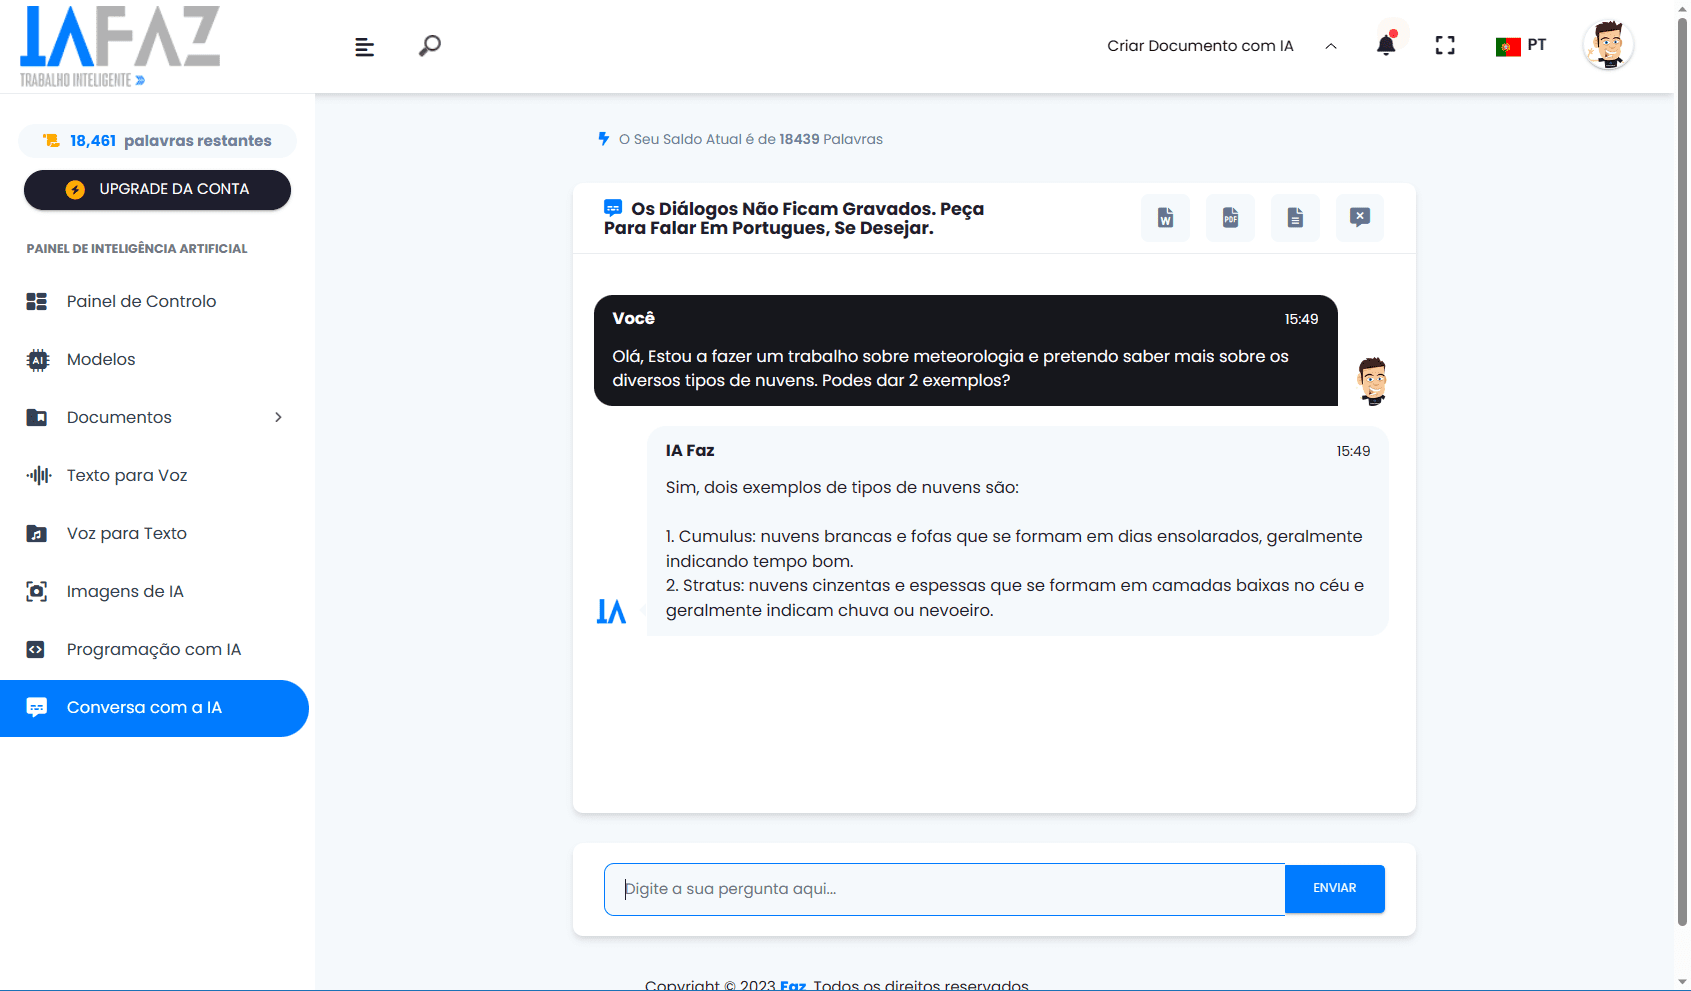This screenshot has height=991, width=1691.
Task: Toggle fullscreen mode
Action: tap(1445, 45)
